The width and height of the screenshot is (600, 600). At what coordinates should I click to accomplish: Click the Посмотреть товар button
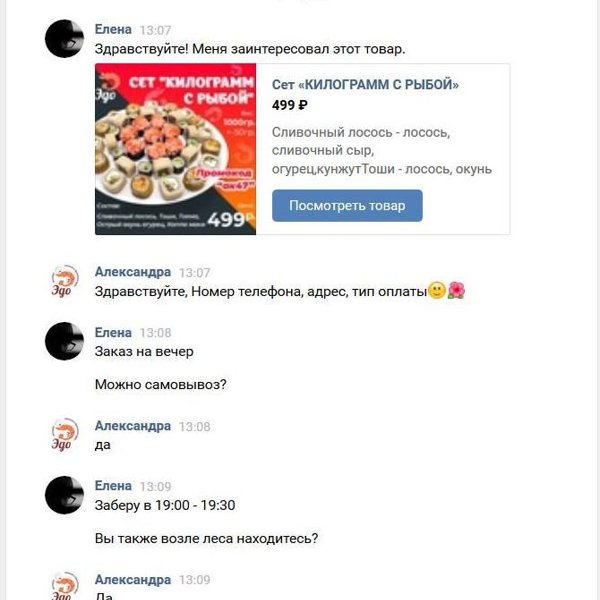(347, 205)
